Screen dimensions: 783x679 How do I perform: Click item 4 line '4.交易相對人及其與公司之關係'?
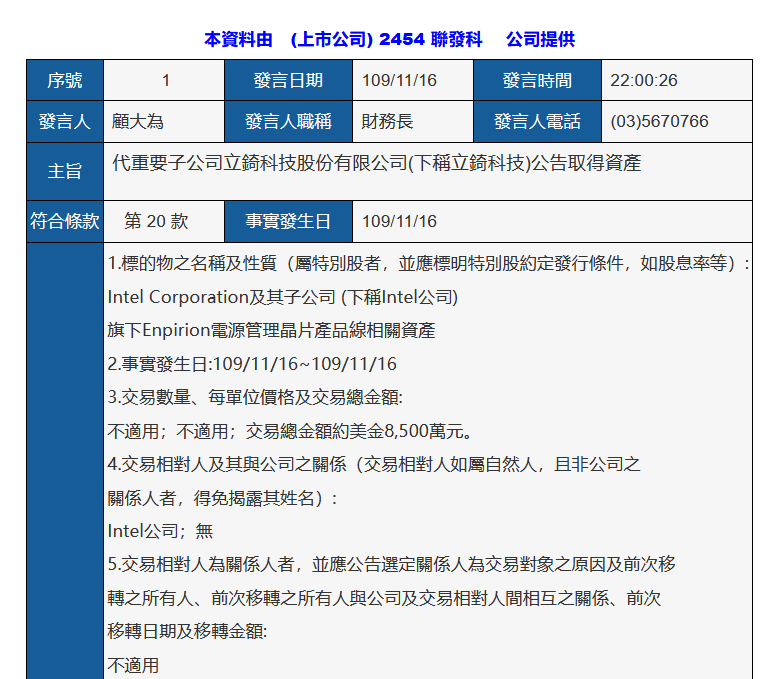pyautogui.click(x=374, y=464)
